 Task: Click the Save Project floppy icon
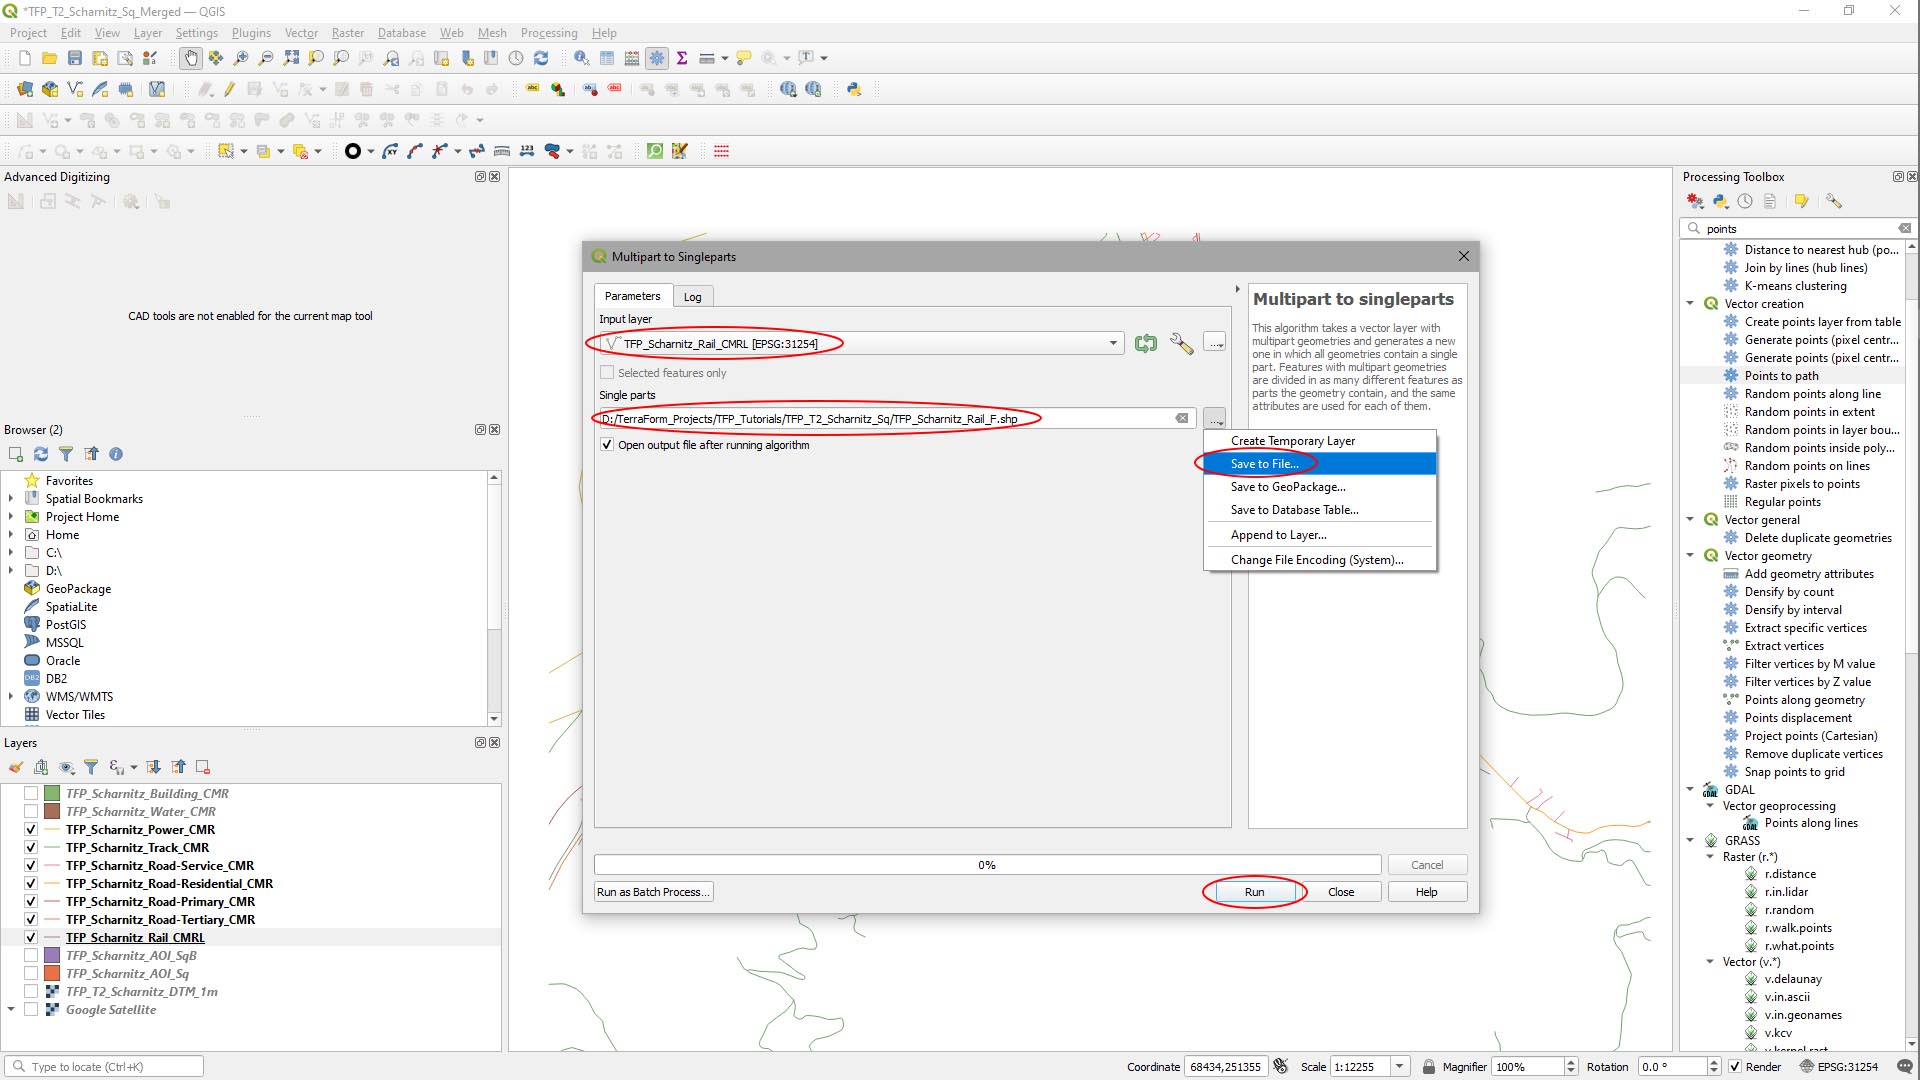pos(75,58)
